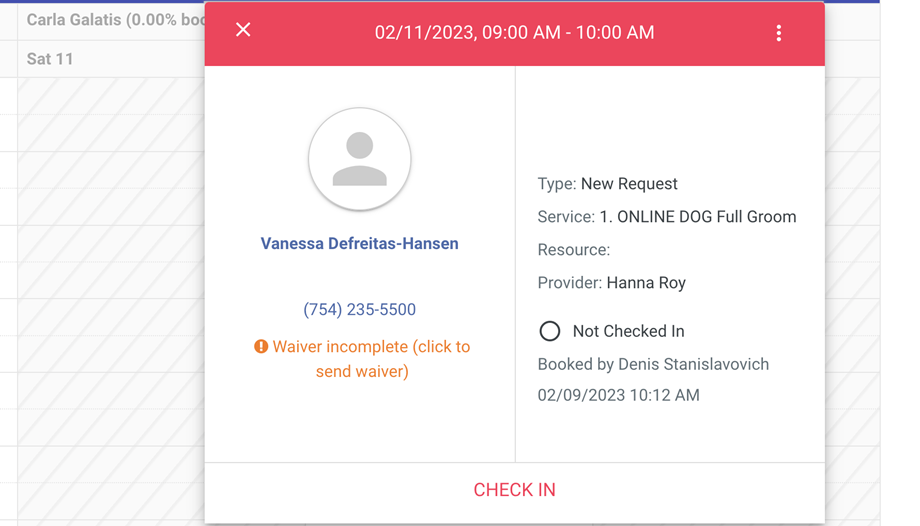Select the Carla Galatis provider column header
Viewport: 920px width, 526px height.
pyautogui.click(x=116, y=20)
